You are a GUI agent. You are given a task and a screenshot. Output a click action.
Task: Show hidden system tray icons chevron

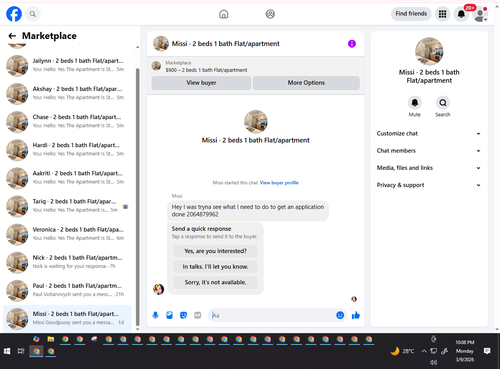424,351
